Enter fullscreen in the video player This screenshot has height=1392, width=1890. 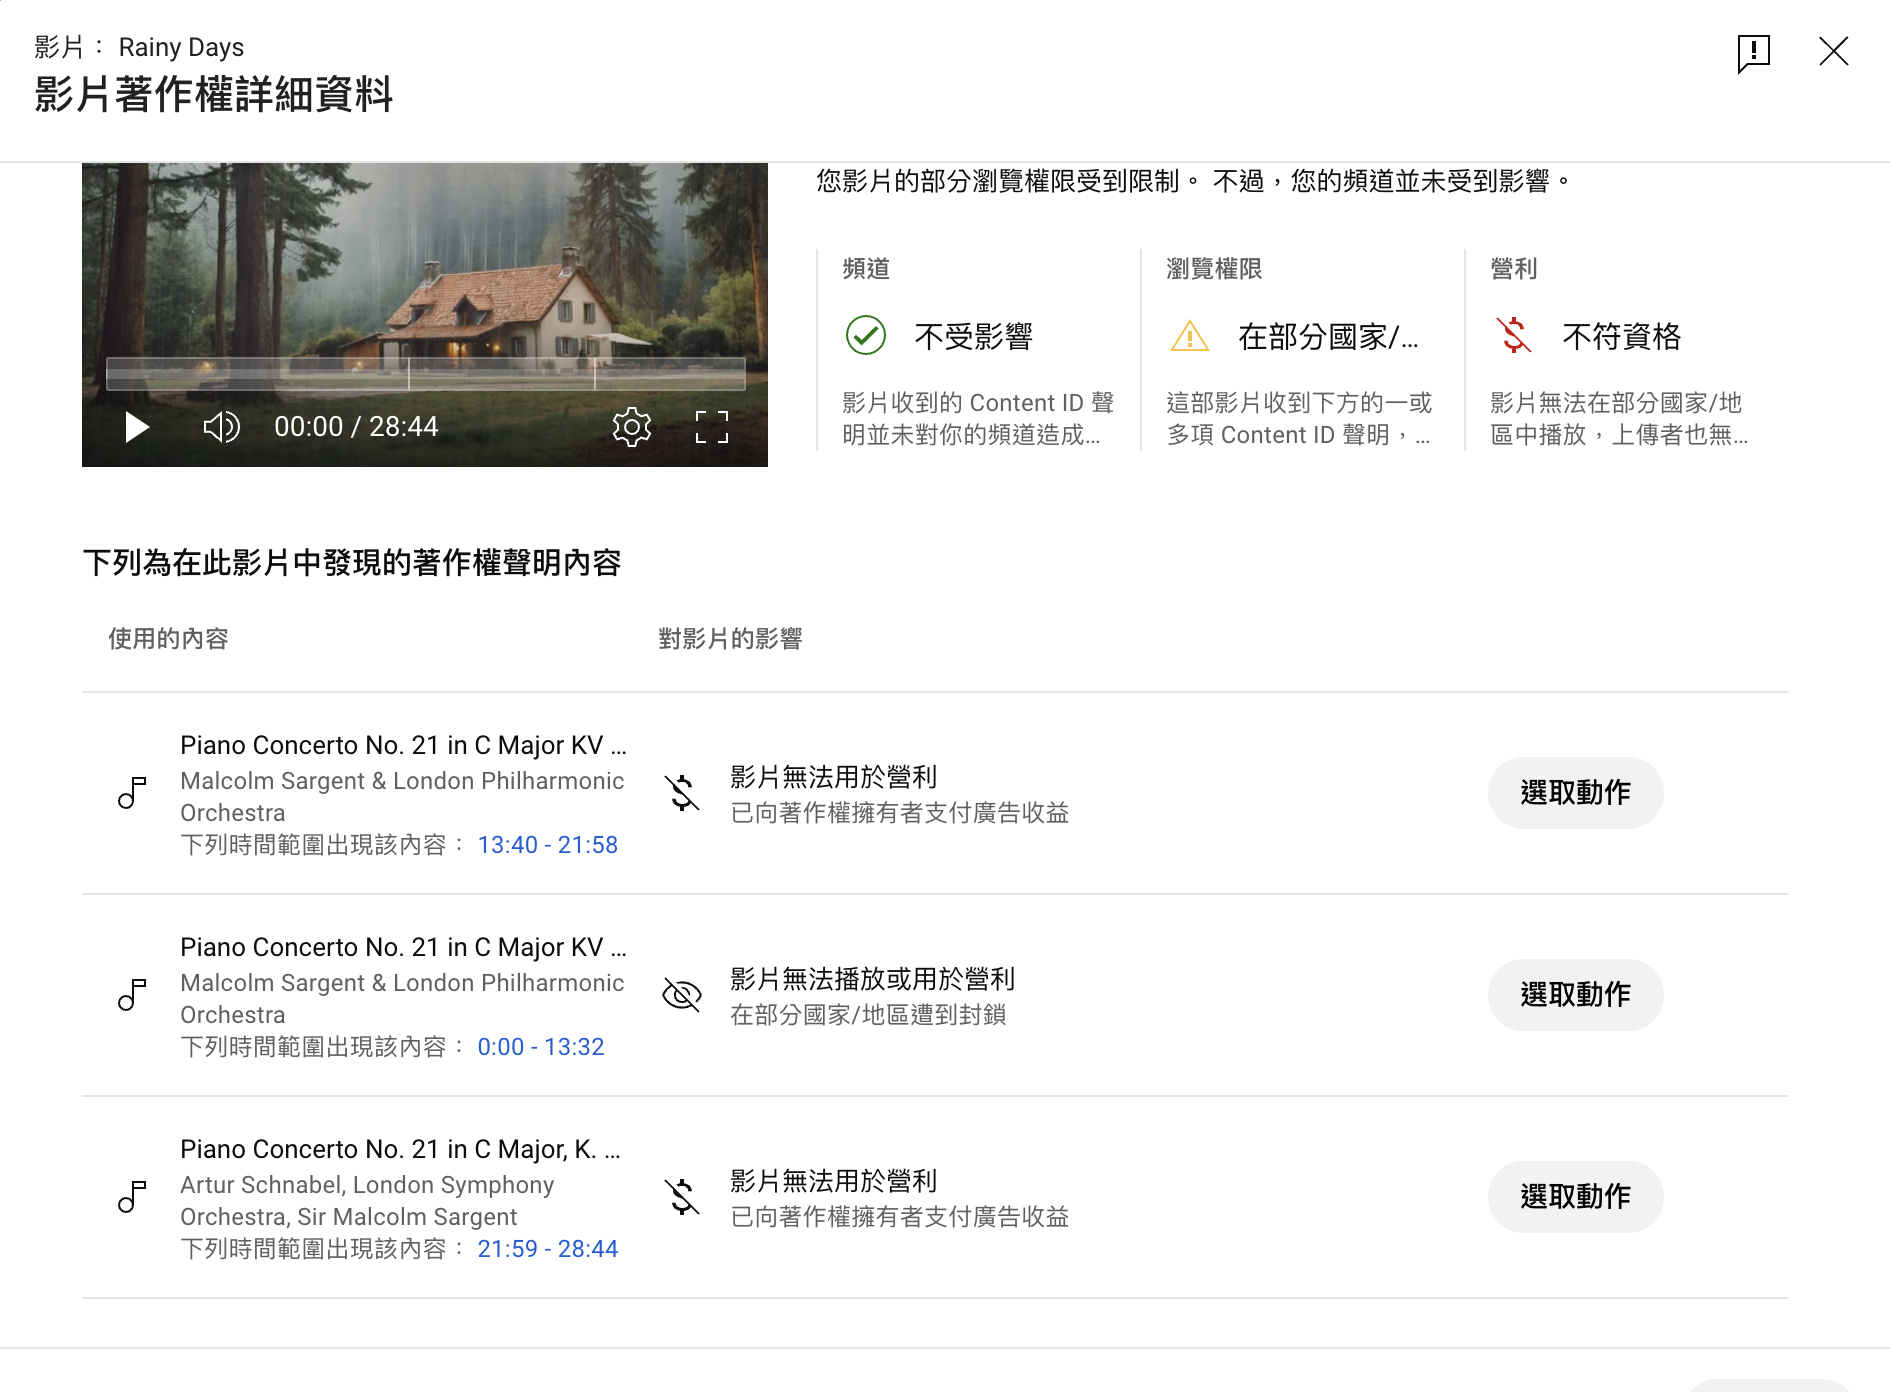click(711, 427)
